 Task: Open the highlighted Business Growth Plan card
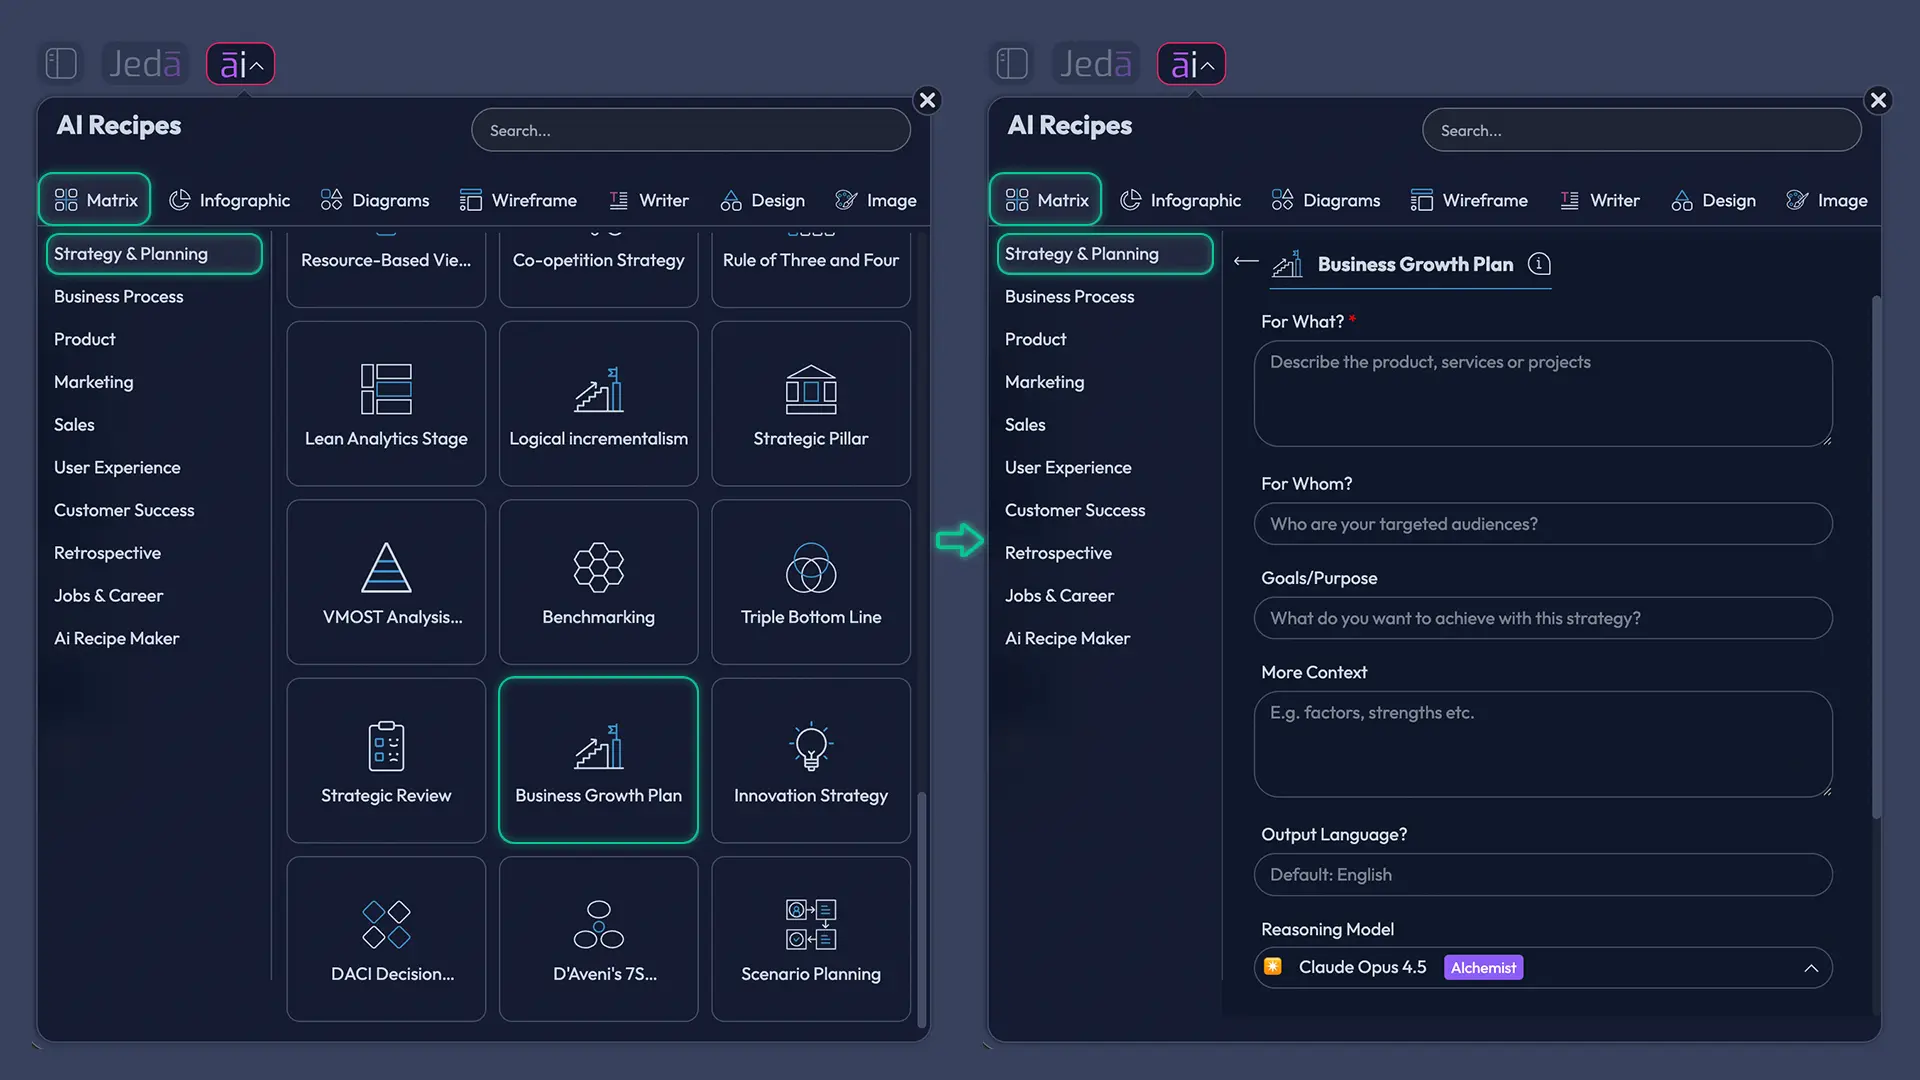pyautogui.click(x=598, y=761)
